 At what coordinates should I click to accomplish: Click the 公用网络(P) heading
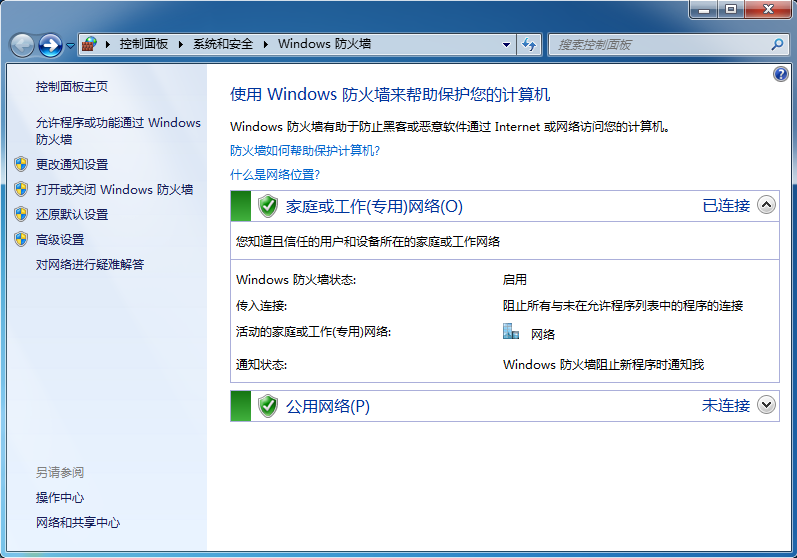(x=327, y=406)
